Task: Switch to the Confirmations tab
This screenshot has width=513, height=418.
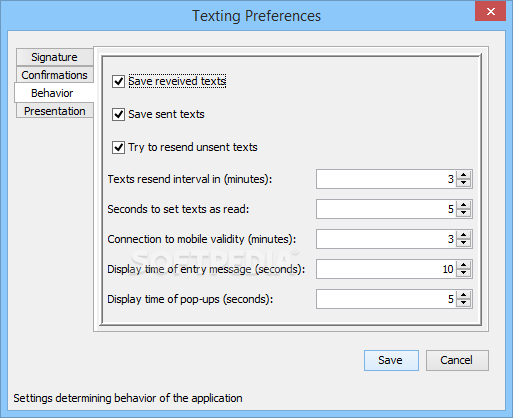Action: tap(54, 75)
